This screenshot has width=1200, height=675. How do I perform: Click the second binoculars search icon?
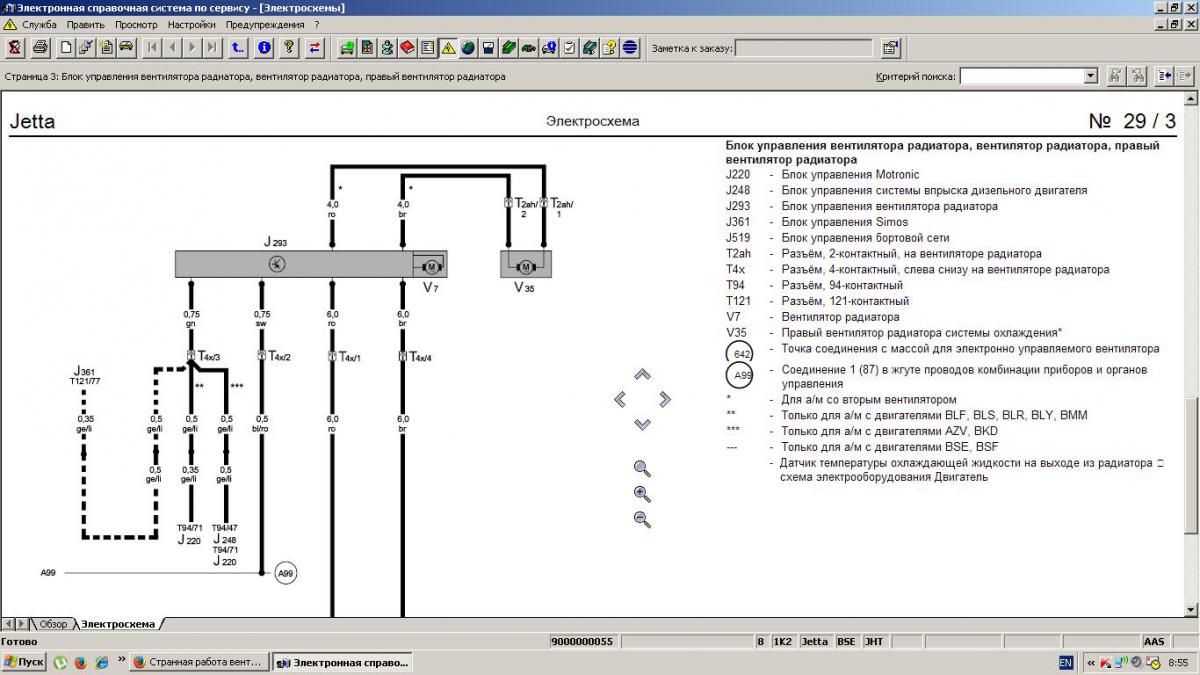(x=1138, y=76)
